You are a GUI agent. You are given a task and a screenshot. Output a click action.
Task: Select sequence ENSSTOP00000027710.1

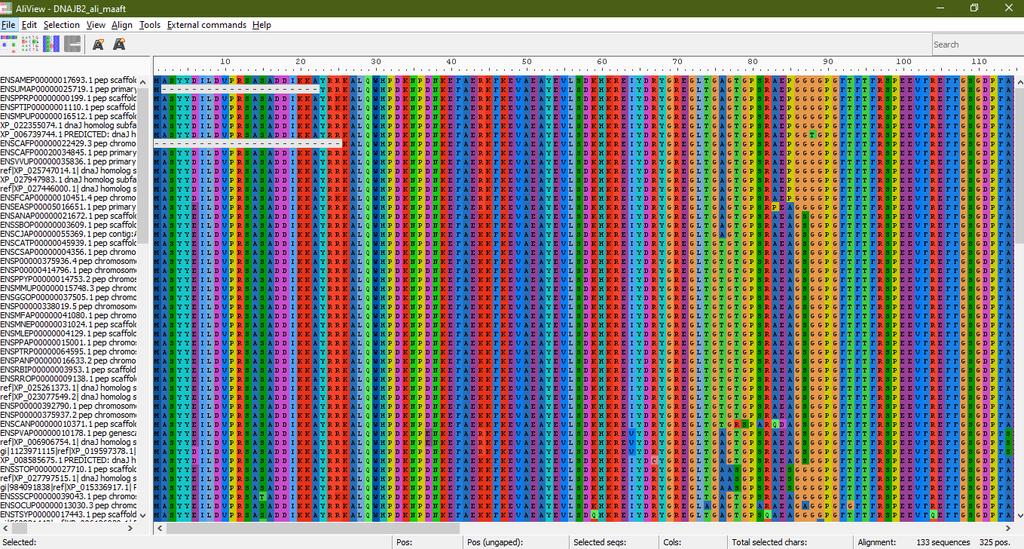[x=69, y=469]
